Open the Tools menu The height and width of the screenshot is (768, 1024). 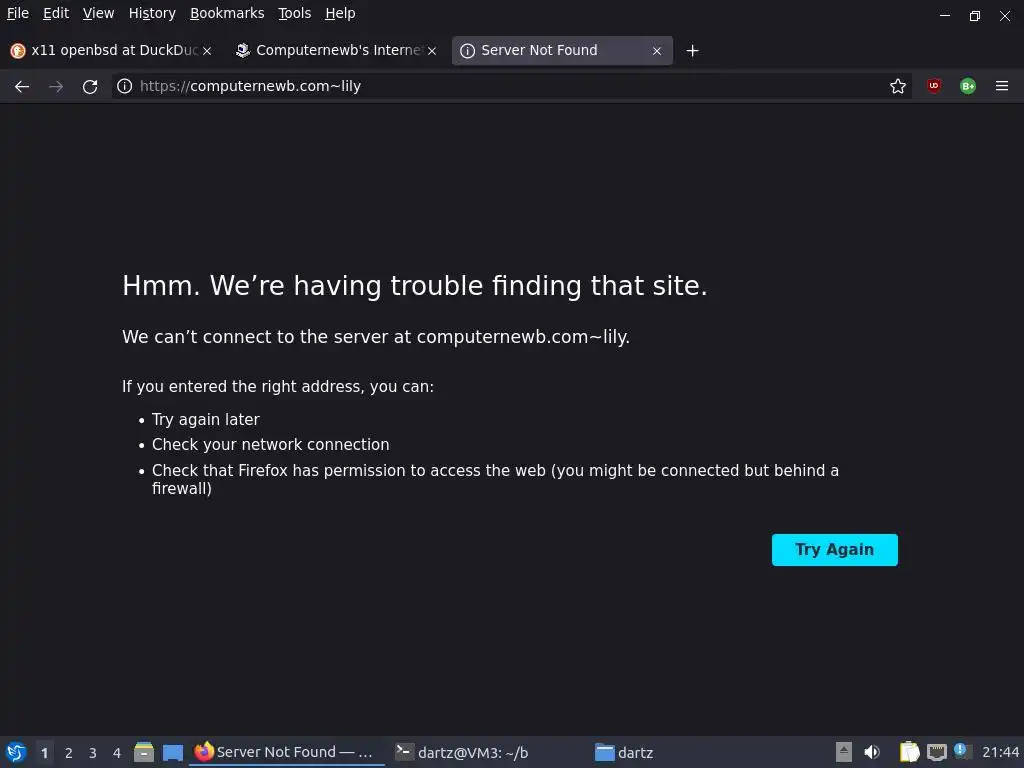295,13
